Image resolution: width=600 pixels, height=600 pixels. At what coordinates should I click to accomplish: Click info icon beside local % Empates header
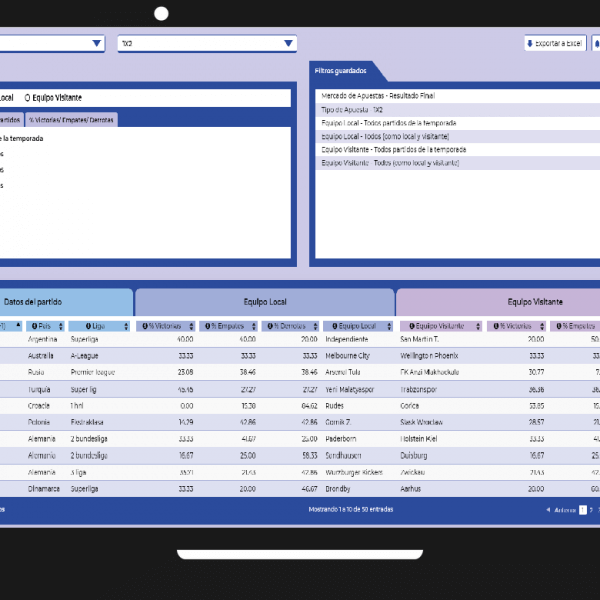[206, 326]
